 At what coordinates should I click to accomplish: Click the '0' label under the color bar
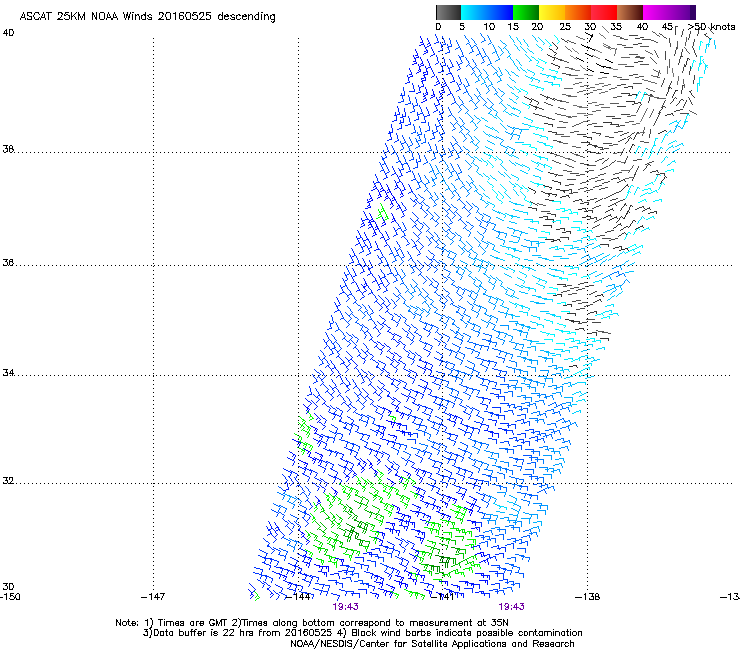(x=438, y=27)
